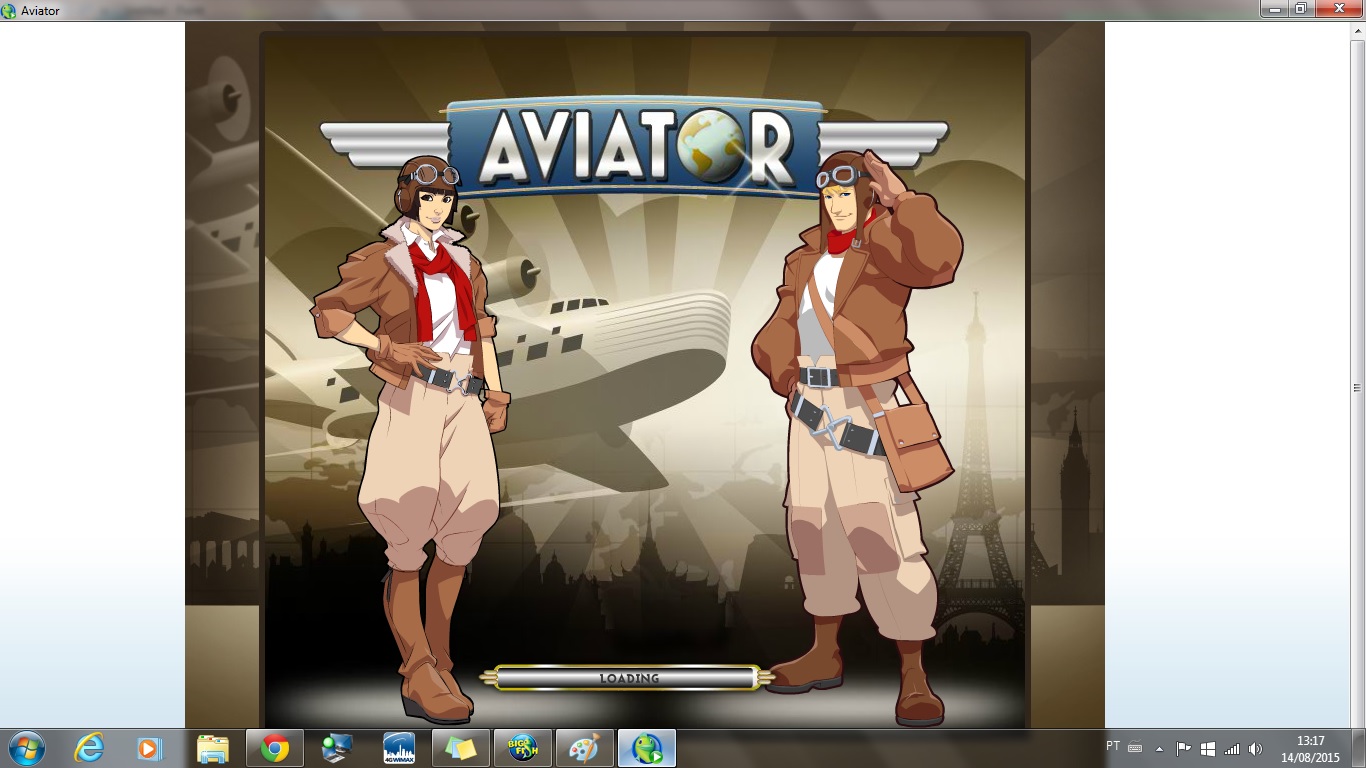
Task: Click the Aviator game logo banner
Action: pos(634,147)
